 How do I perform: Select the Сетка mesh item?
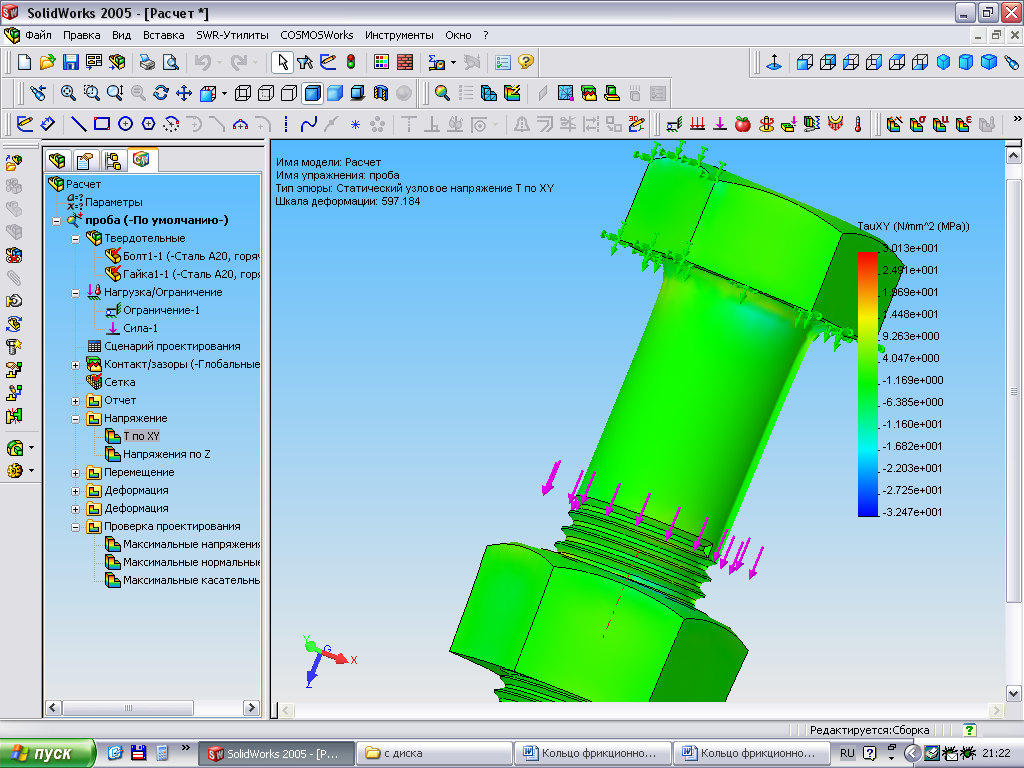click(120, 382)
